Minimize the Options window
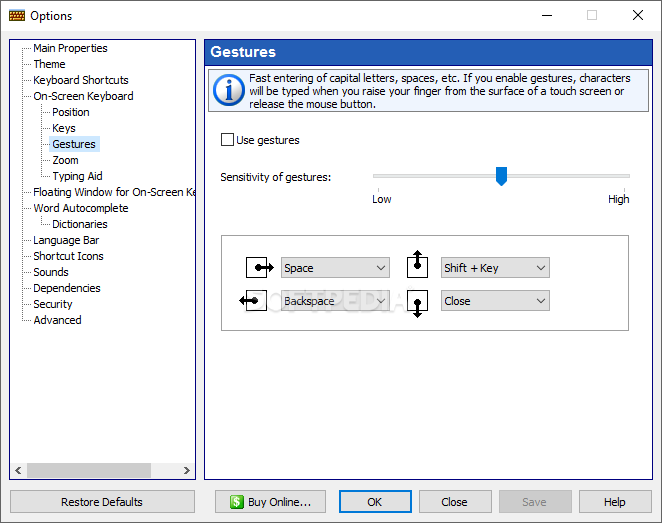This screenshot has width=662, height=523. [547, 15]
